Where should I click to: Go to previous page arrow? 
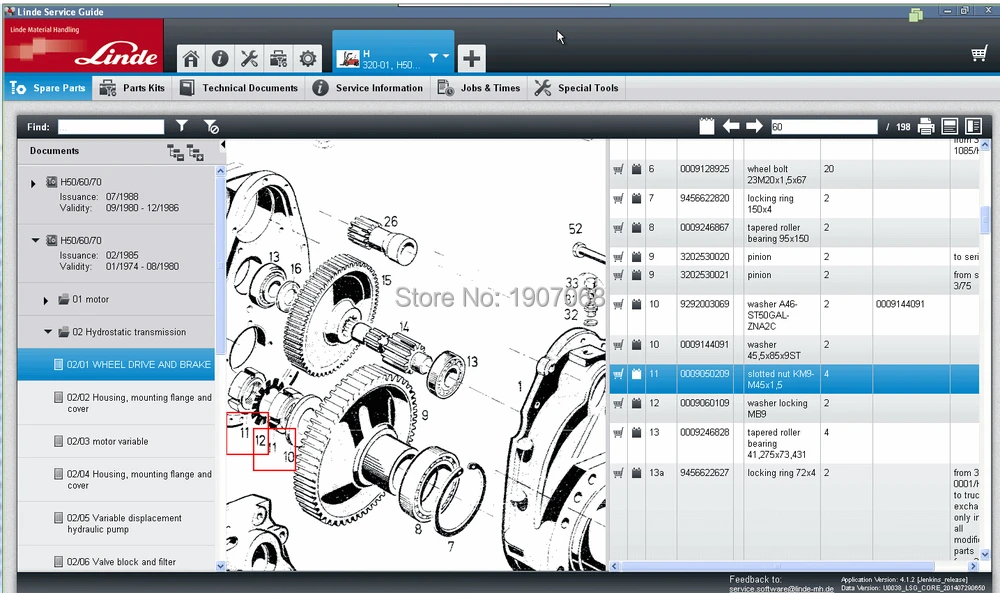coord(731,126)
